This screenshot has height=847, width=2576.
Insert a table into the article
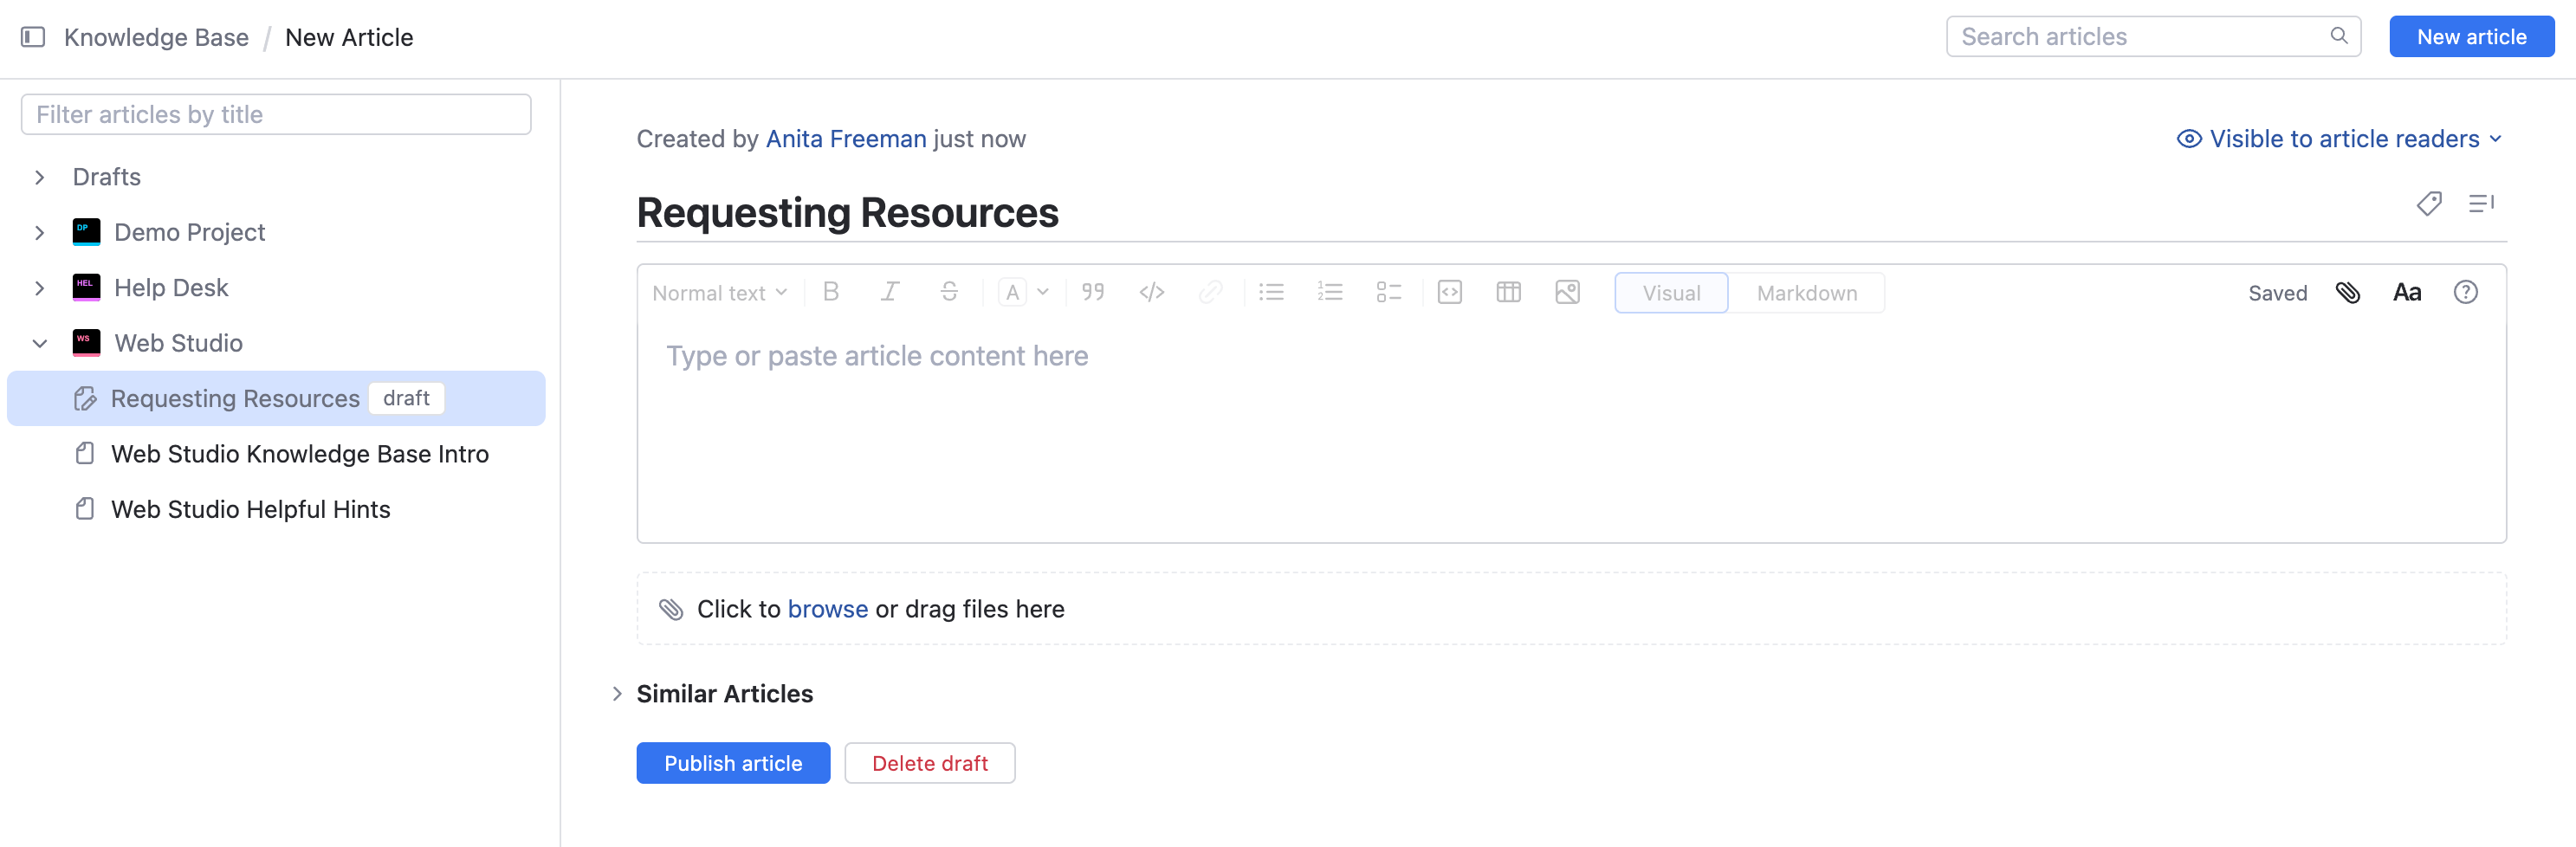tap(1508, 292)
